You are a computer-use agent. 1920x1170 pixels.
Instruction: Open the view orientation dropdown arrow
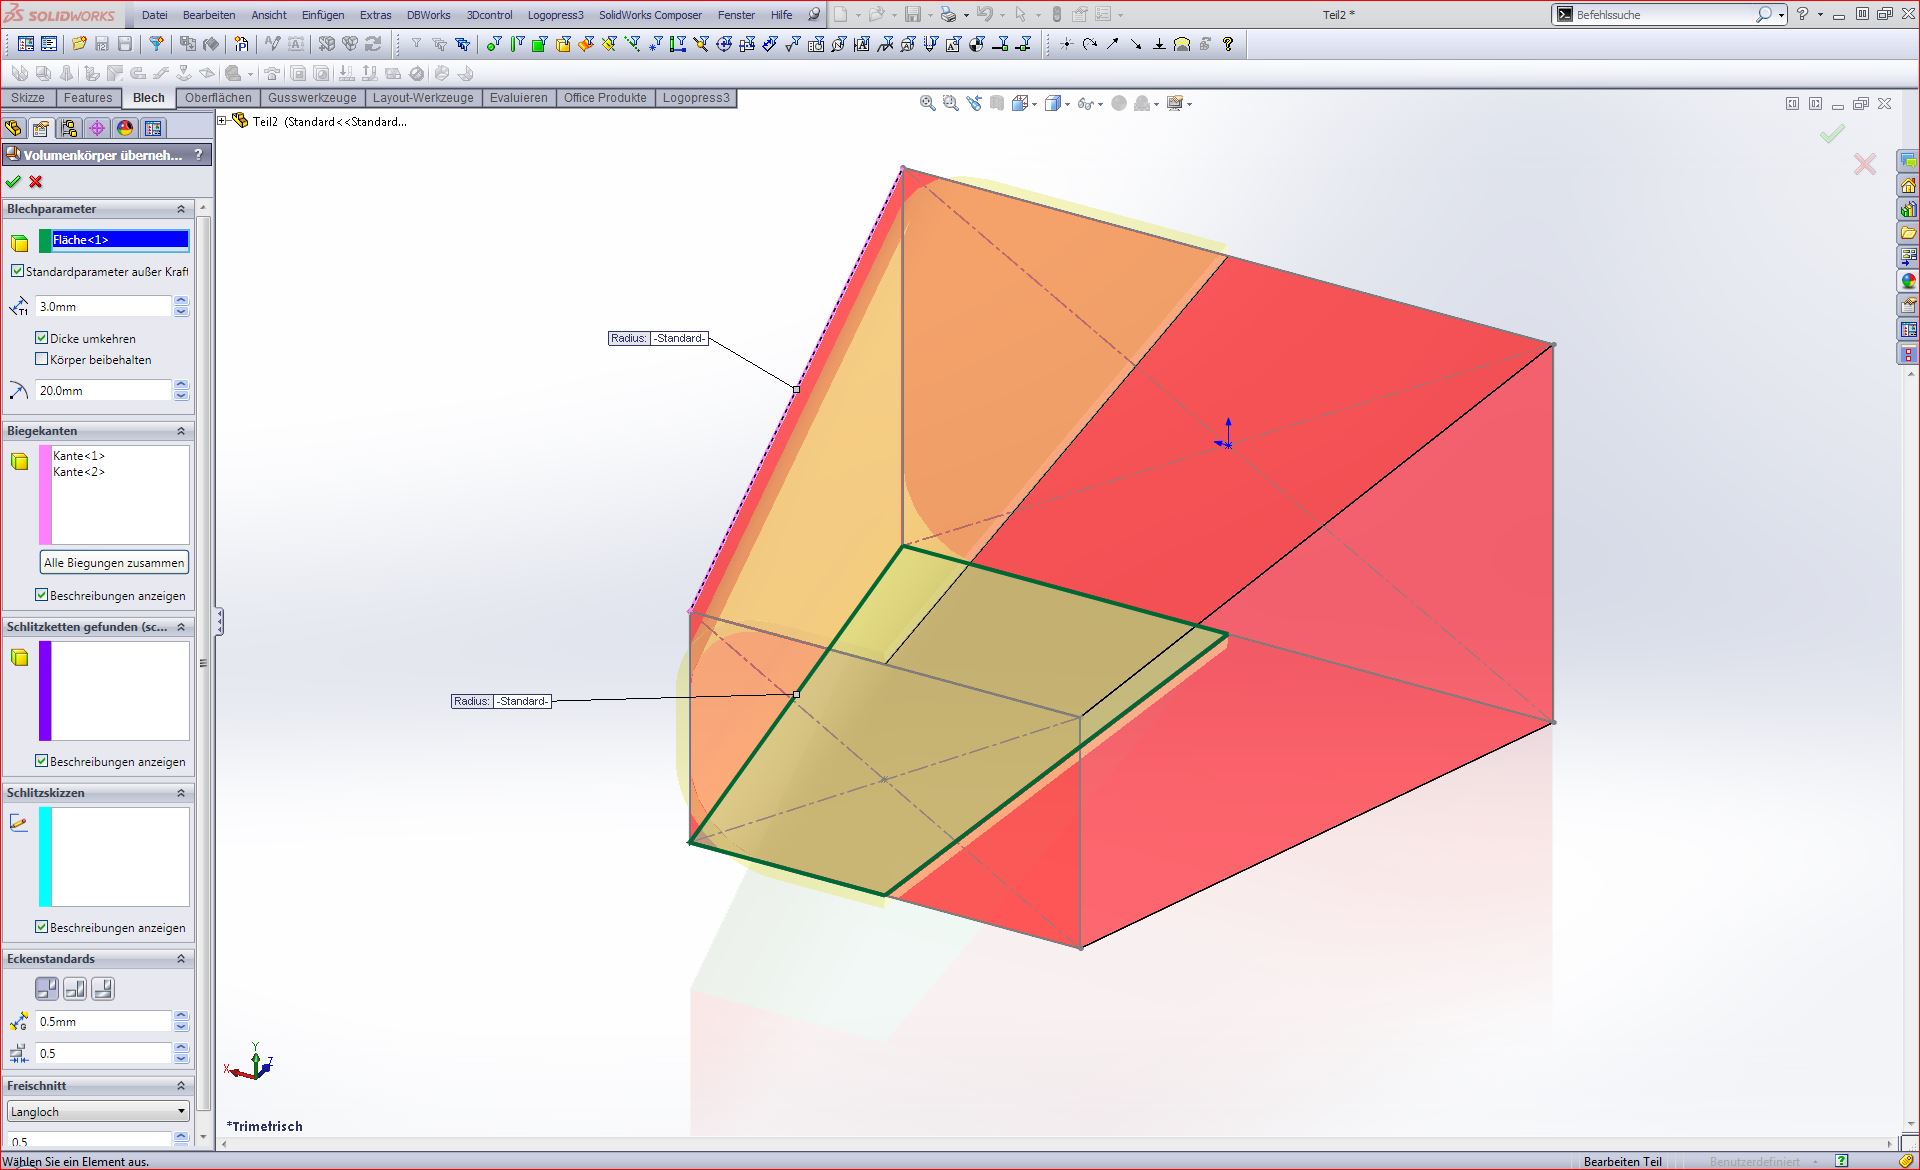pos(1036,104)
